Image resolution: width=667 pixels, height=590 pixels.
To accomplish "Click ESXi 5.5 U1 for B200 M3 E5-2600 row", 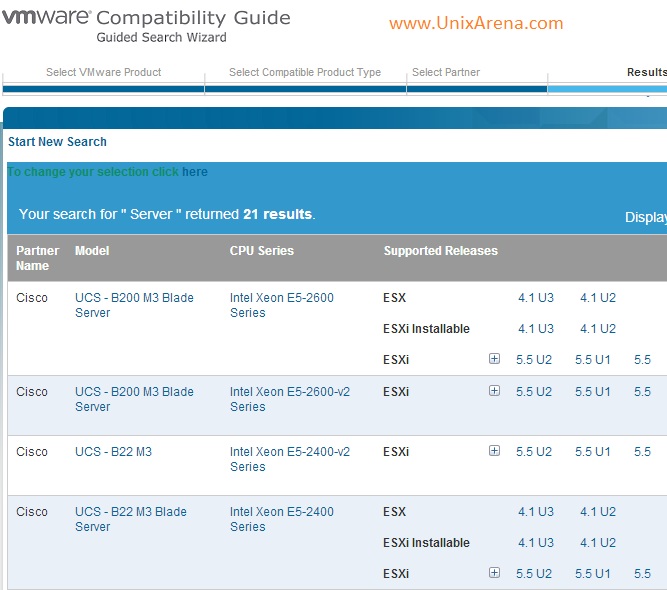I will 593,360.
